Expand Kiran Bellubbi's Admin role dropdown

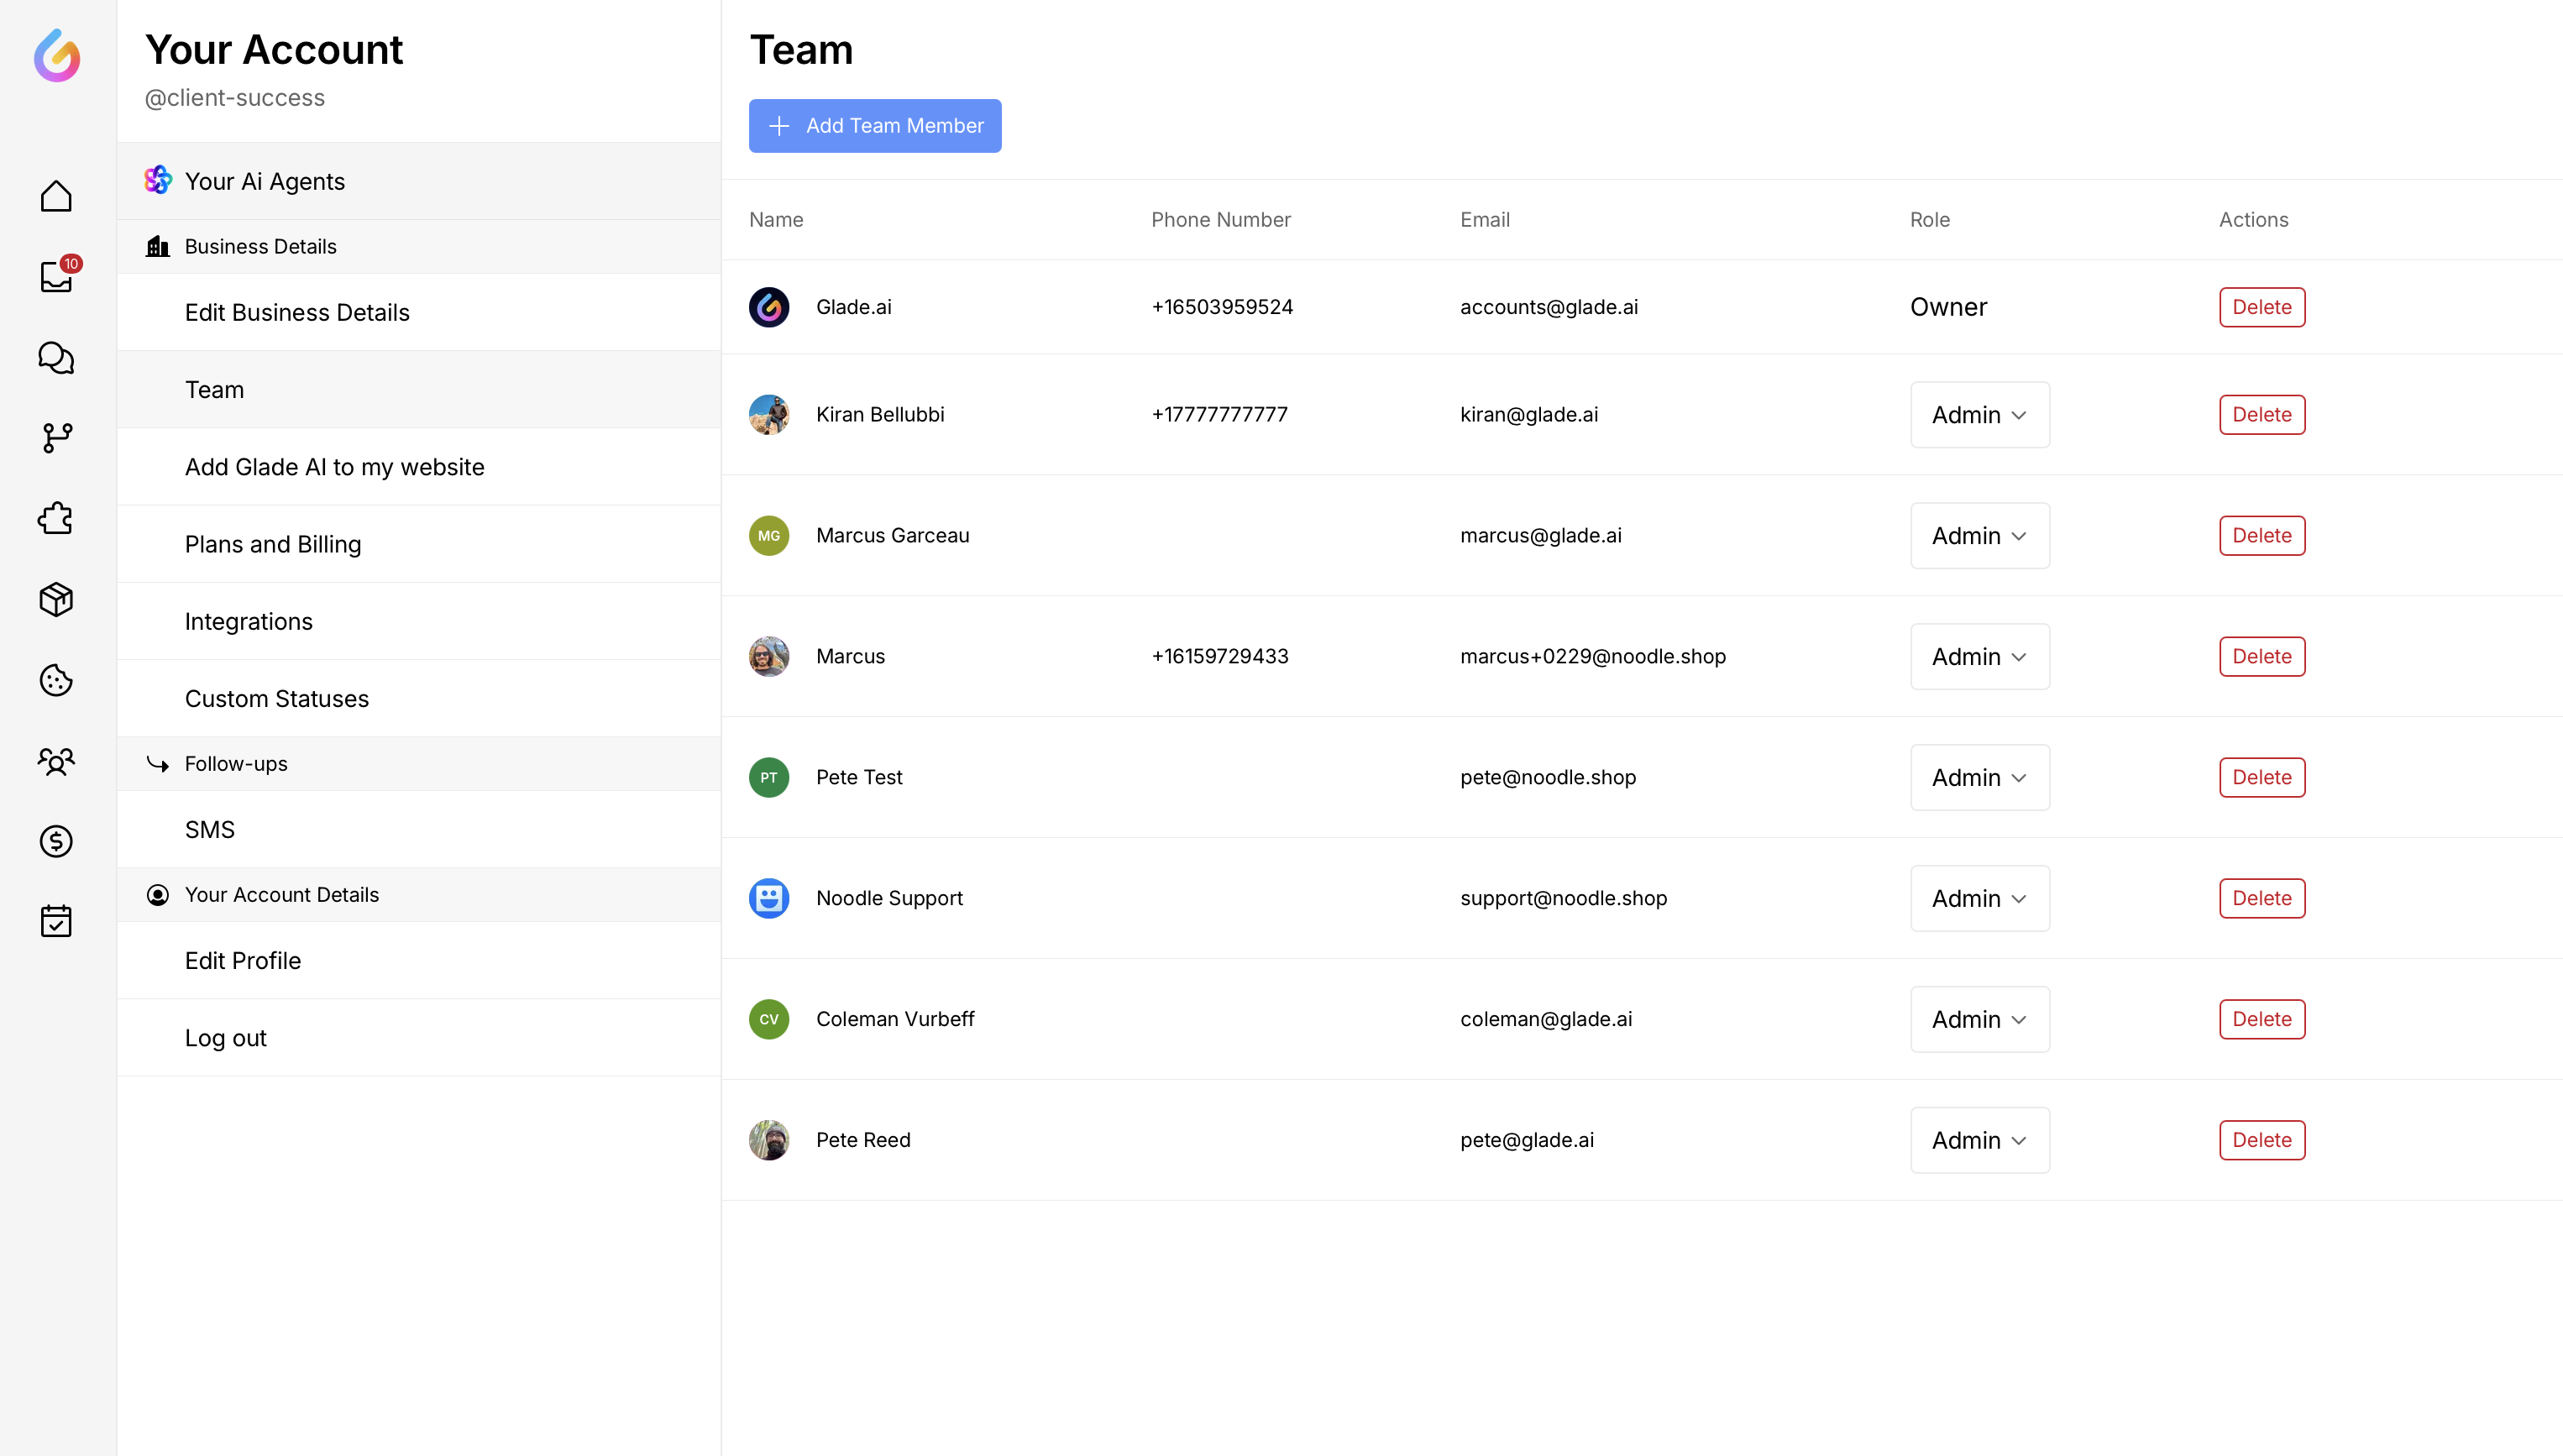[x=1979, y=415]
